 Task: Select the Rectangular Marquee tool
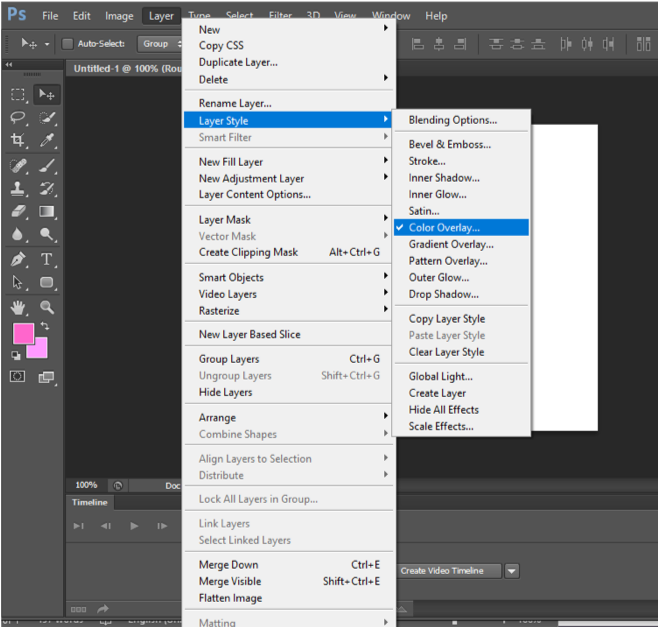coord(18,94)
